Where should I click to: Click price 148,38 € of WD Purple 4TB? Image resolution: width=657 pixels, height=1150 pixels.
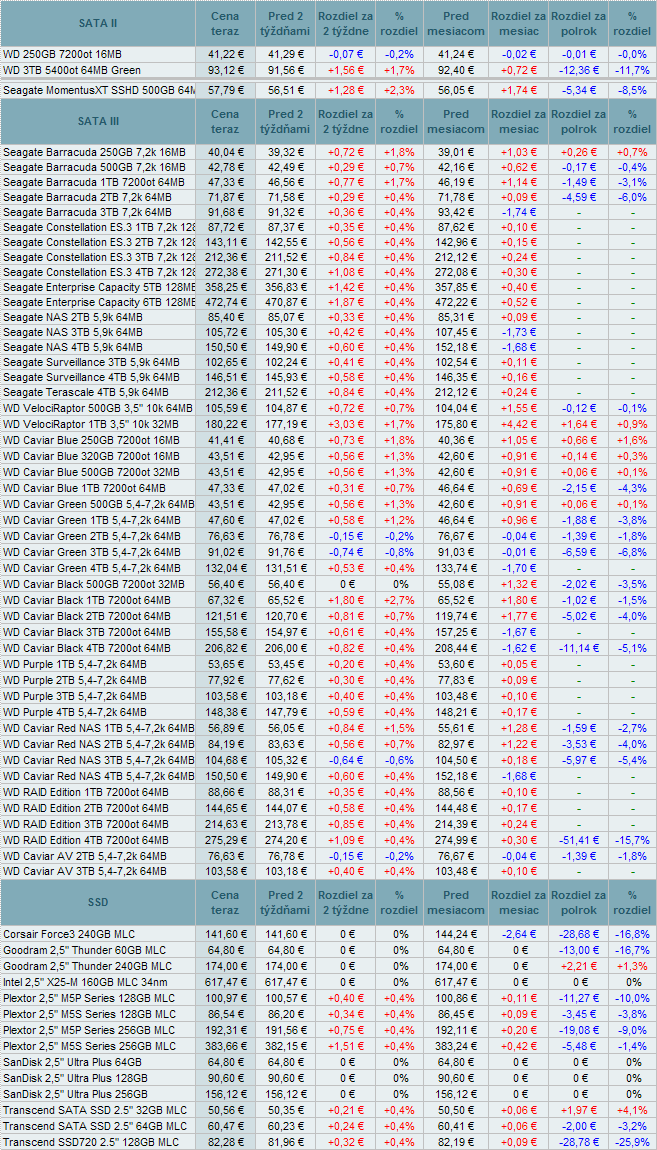[226, 713]
